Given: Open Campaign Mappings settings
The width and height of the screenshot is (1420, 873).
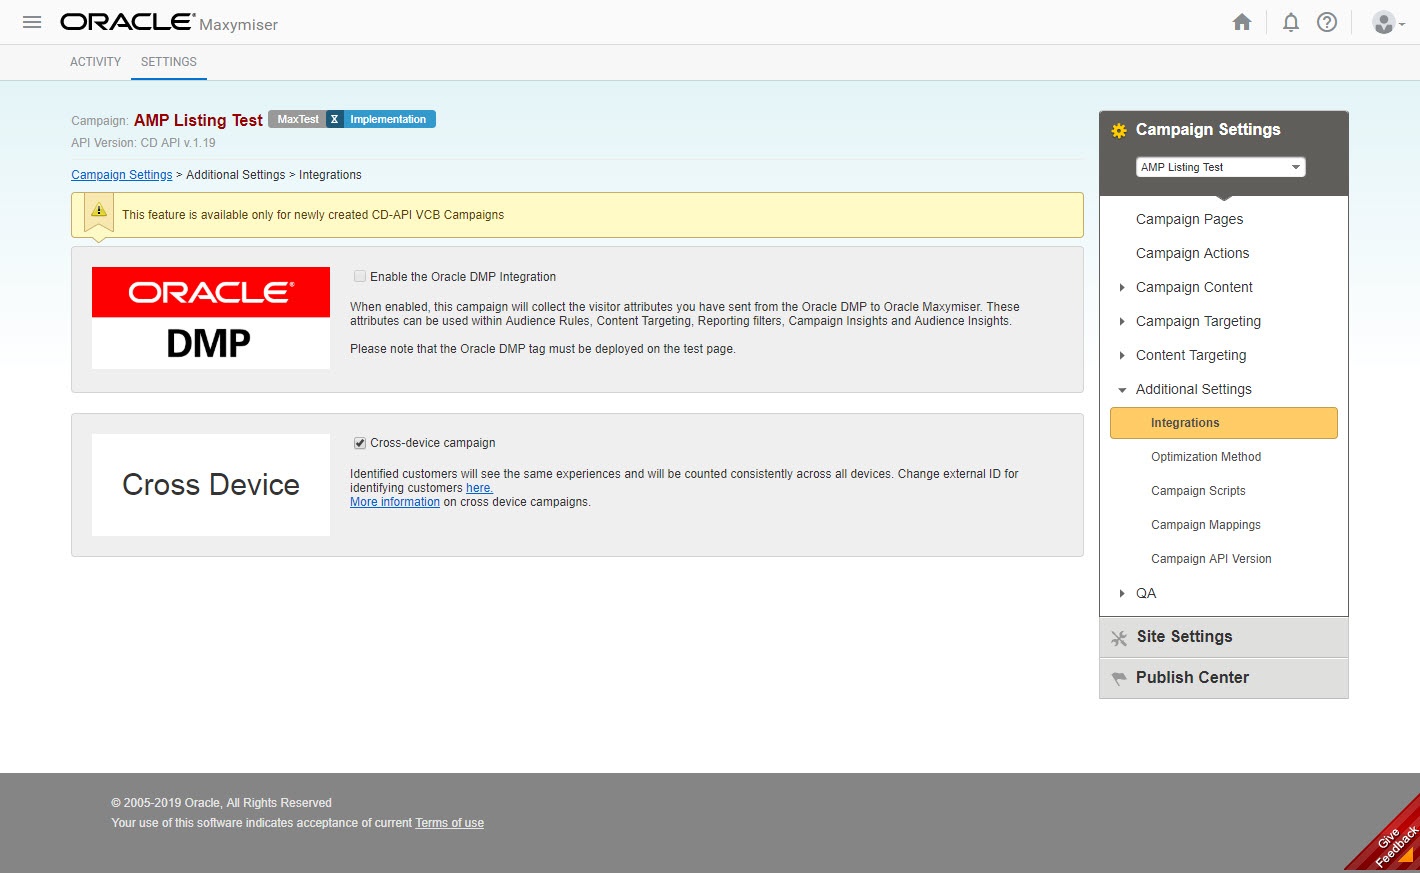Looking at the screenshot, I should 1206,525.
